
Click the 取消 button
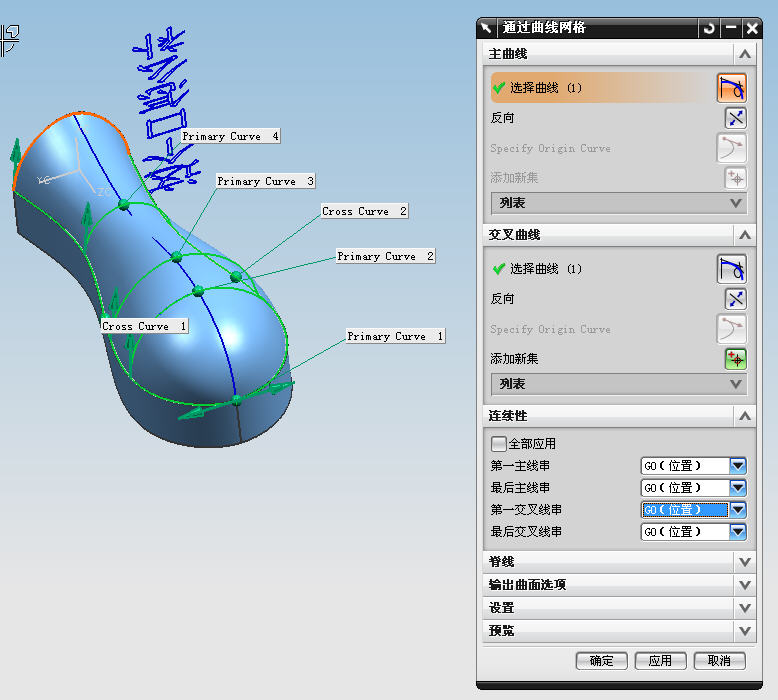[719, 661]
